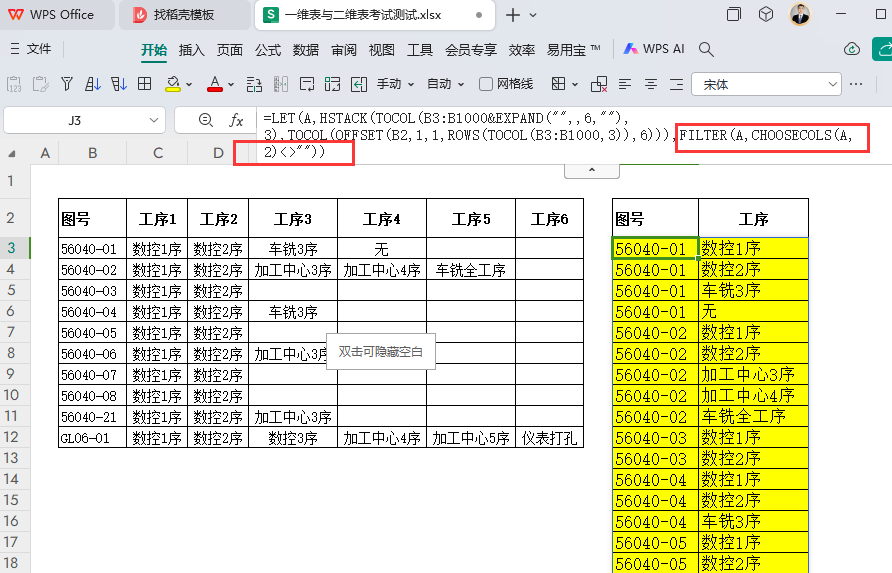The height and width of the screenshot is (573, 892).
Task: Click the cloud sync status icon
Action: (x=852, y=50)
